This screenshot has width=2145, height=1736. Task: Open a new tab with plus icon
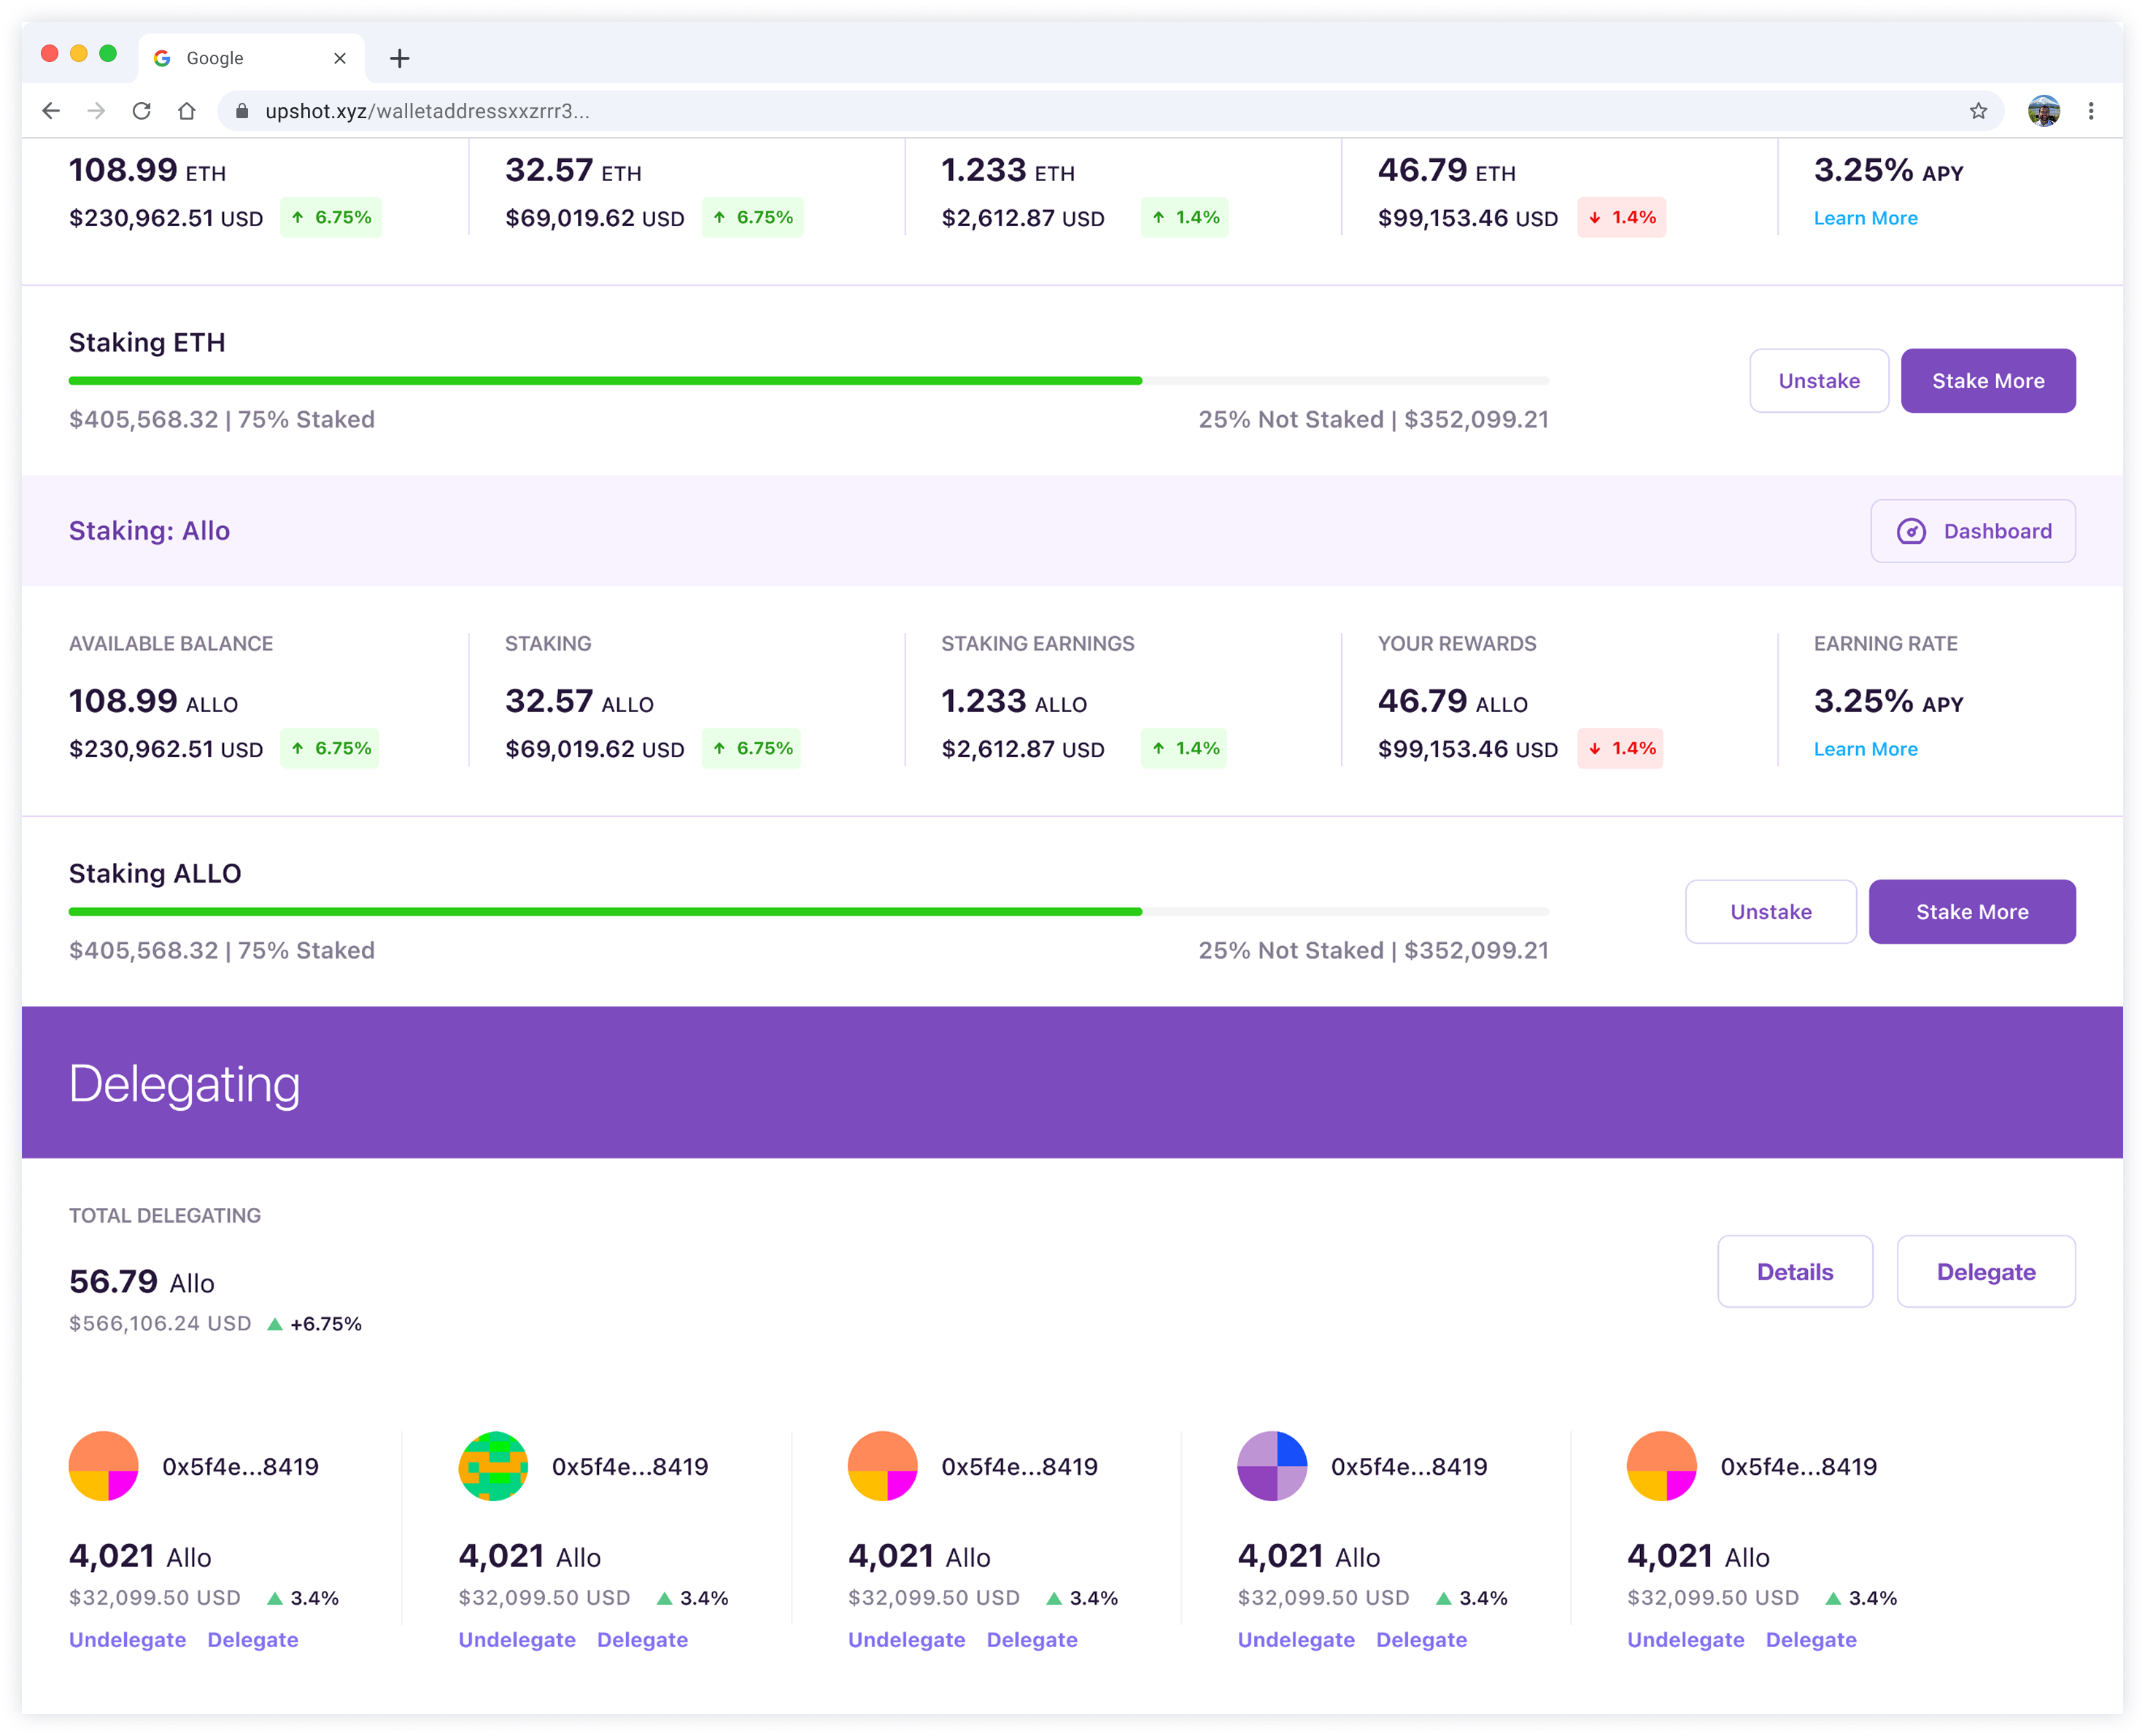[400, 59]
